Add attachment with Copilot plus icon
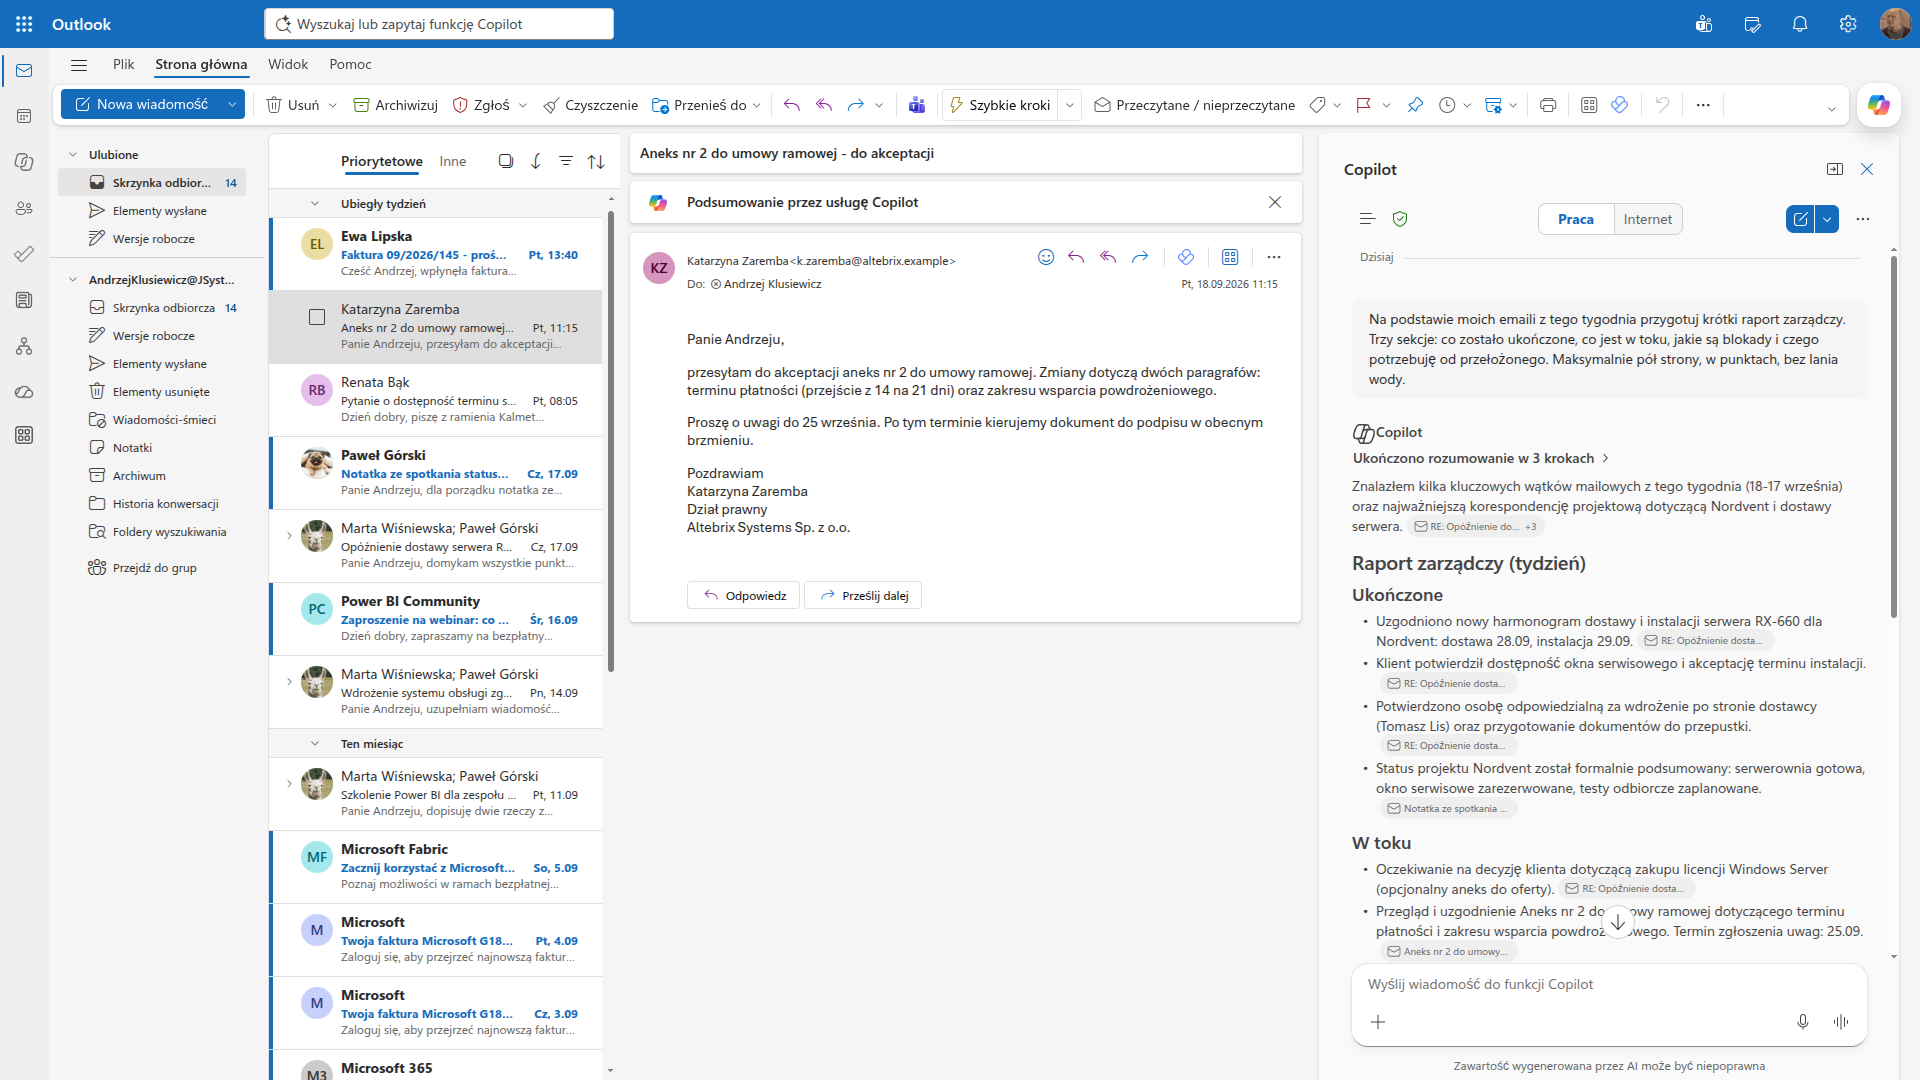 (x=1378, y=1022)
